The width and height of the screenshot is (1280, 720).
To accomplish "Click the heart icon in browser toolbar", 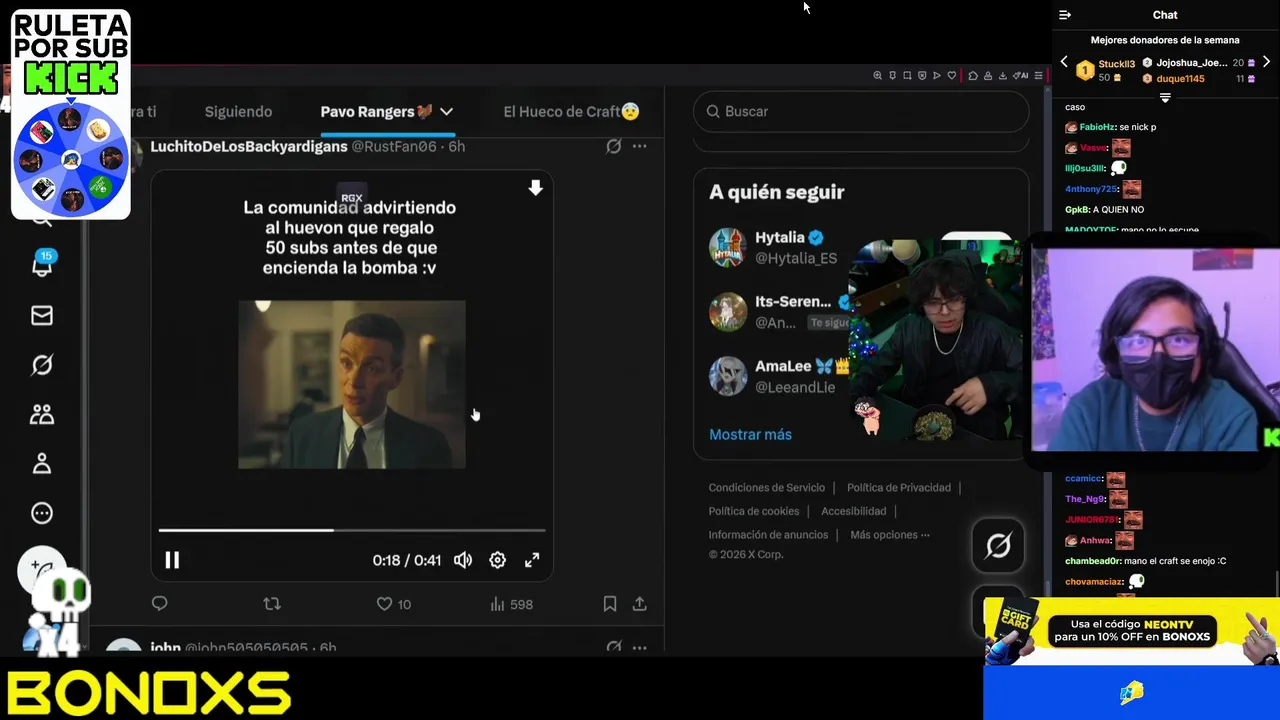I will [x=952, y=75].
